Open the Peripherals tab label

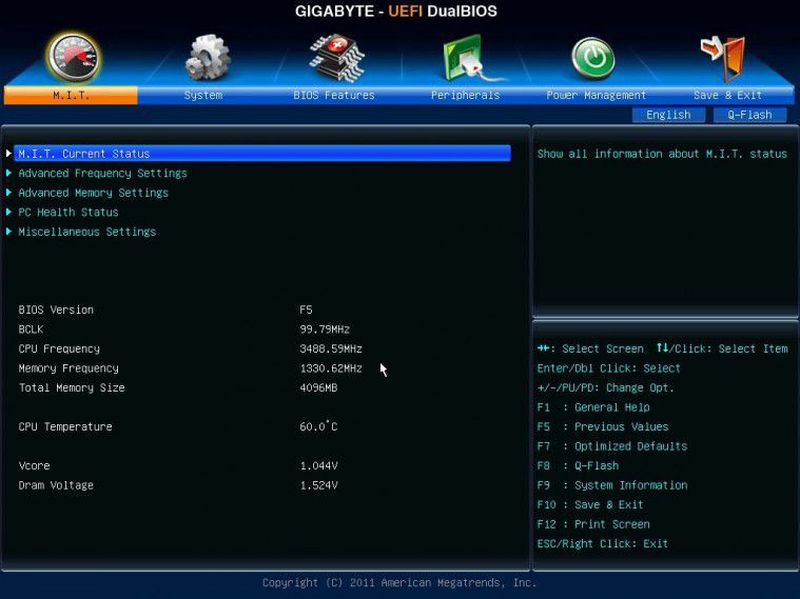464,94
